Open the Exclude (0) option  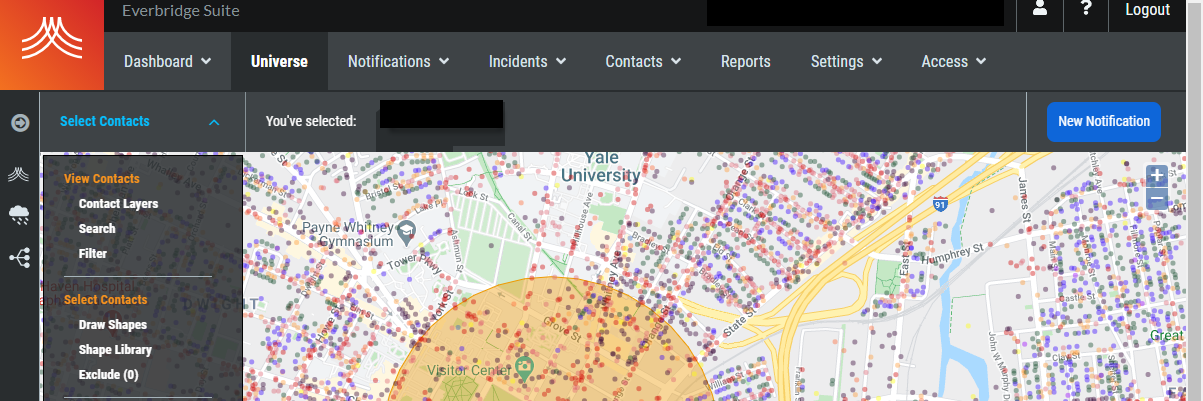pos(108,375)
